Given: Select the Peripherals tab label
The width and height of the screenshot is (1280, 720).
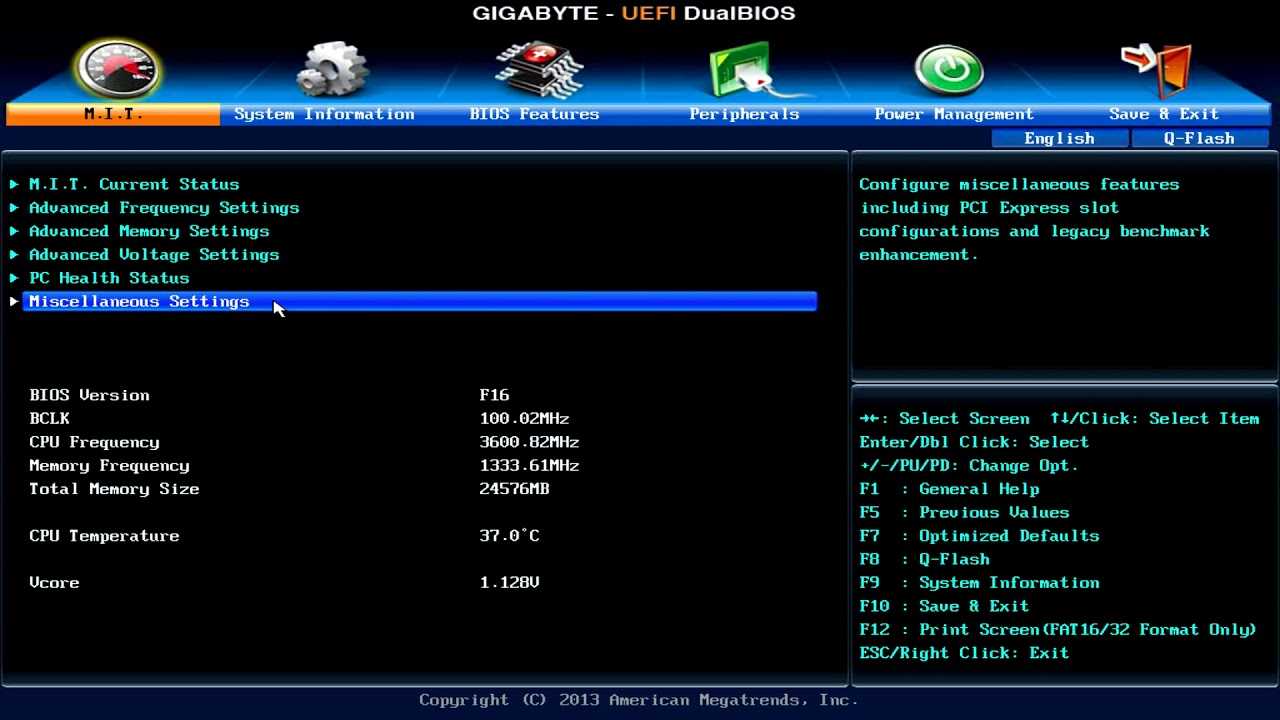Looking at the screenshot, I should [744, 114].
